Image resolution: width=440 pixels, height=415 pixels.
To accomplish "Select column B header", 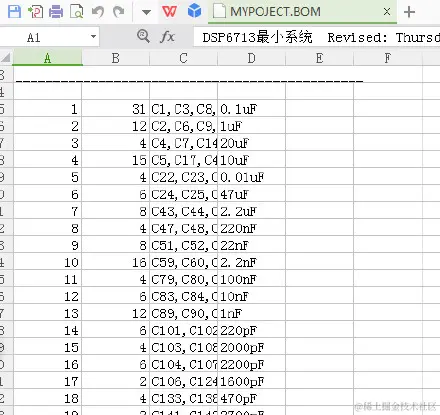I will coord(116,58).
